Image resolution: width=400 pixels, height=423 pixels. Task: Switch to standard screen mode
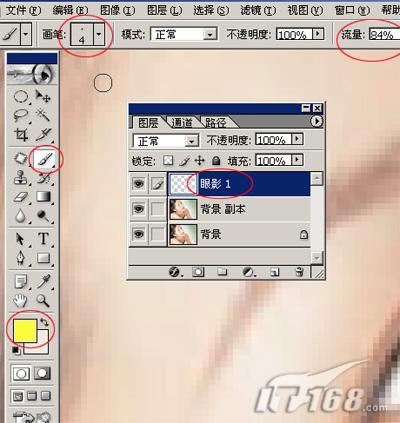tap(18, 396)
